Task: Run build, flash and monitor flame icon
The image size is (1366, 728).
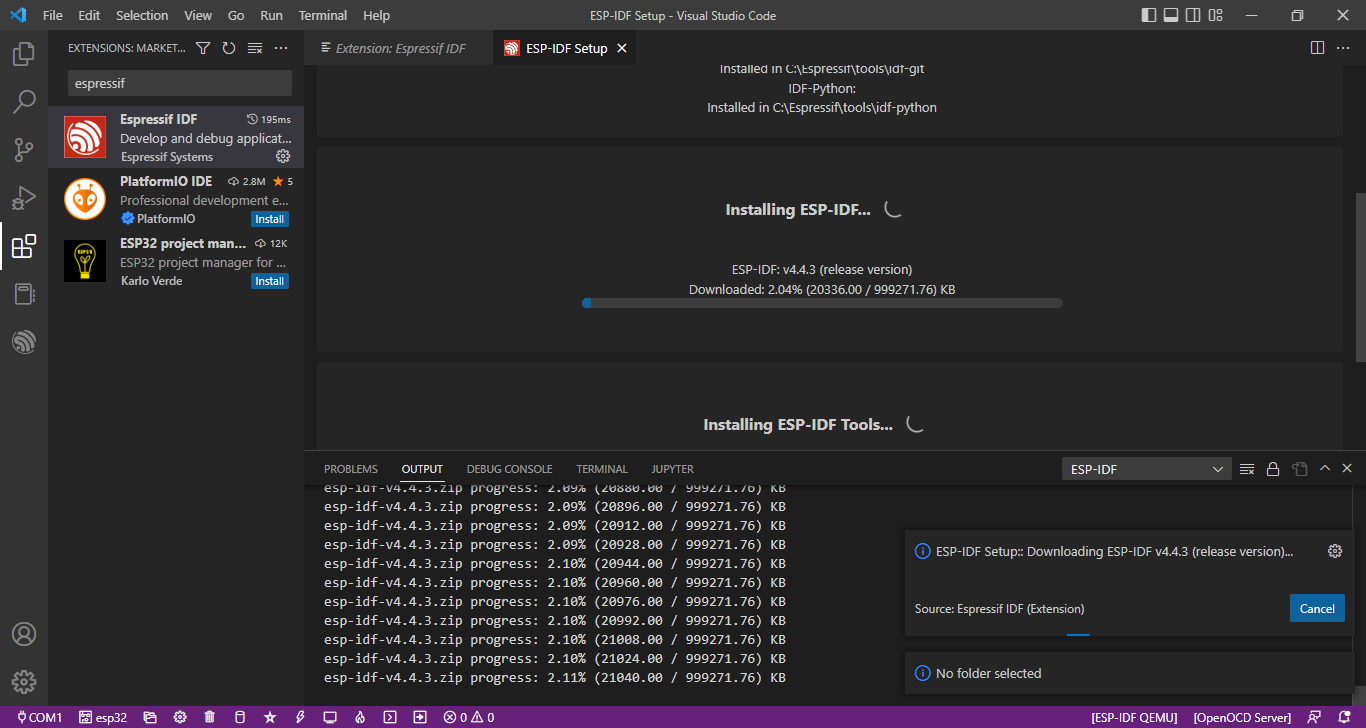Action: click(x=360, y=717)
